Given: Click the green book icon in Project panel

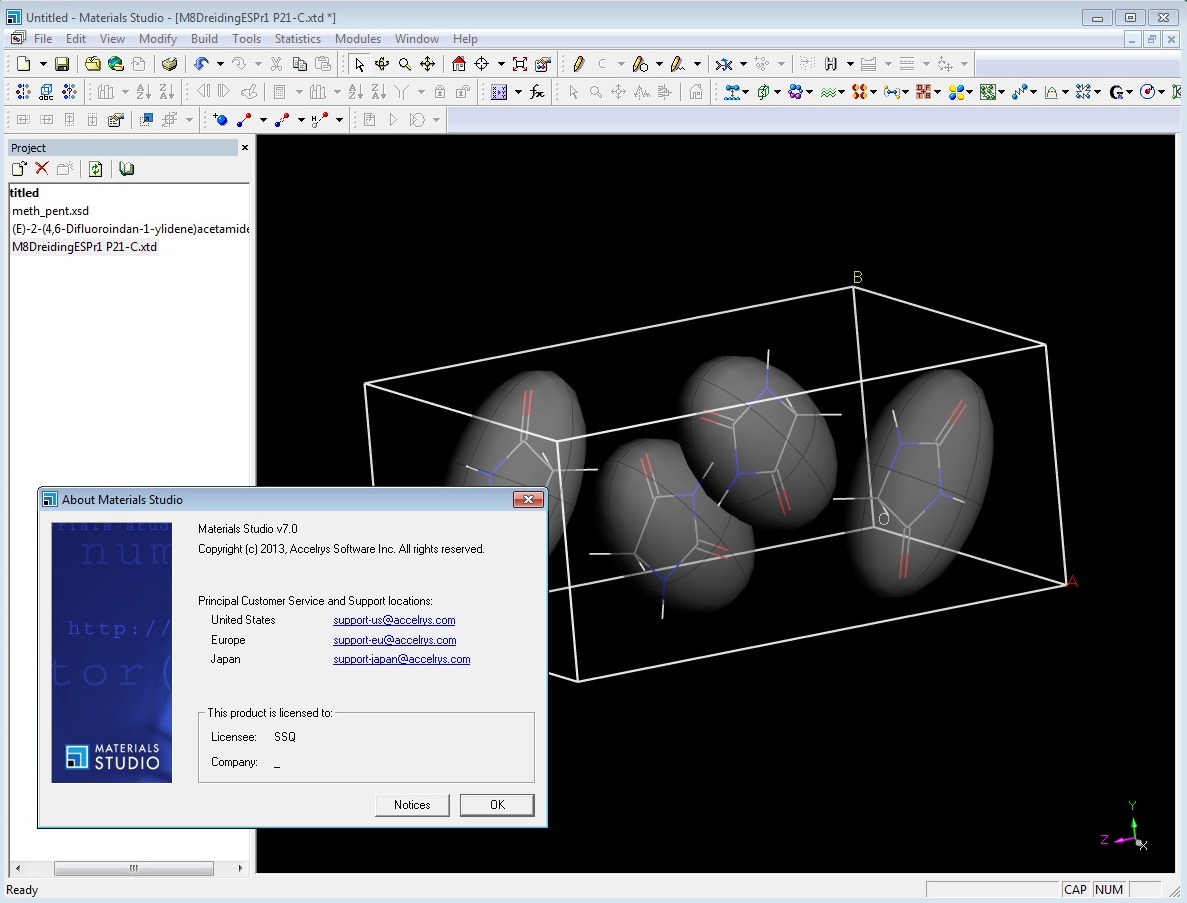Looking at the screenshot, I should (x=126, y=169).
